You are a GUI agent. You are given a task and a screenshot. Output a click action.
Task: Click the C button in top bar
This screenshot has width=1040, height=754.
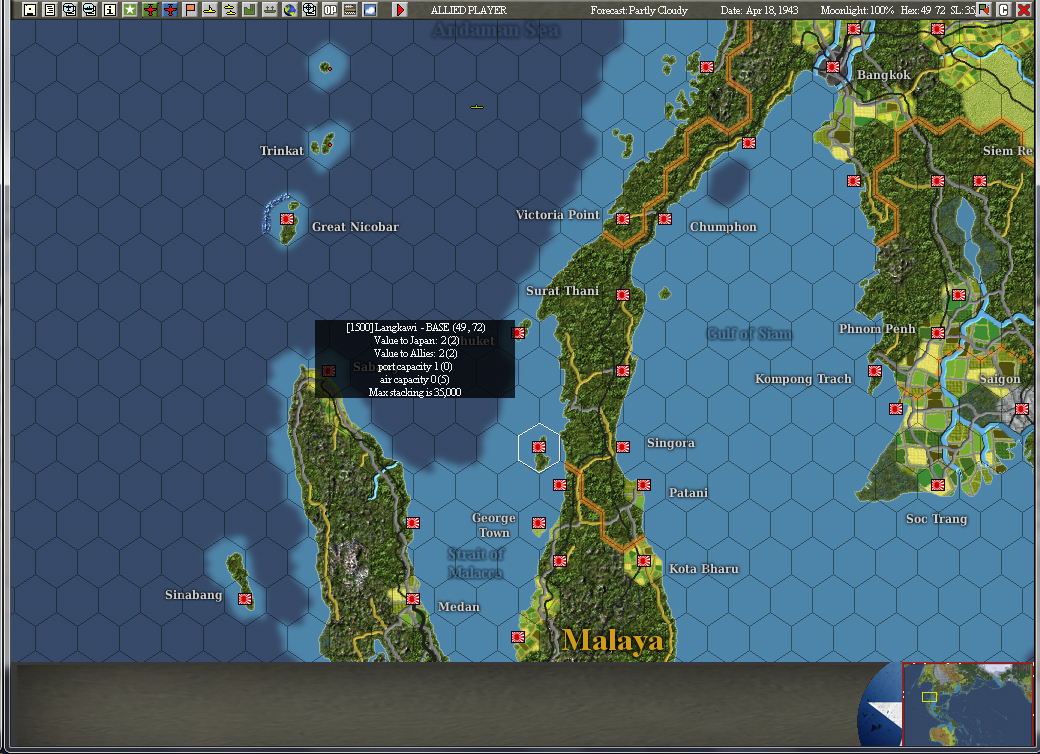(x=1003, y=9)
